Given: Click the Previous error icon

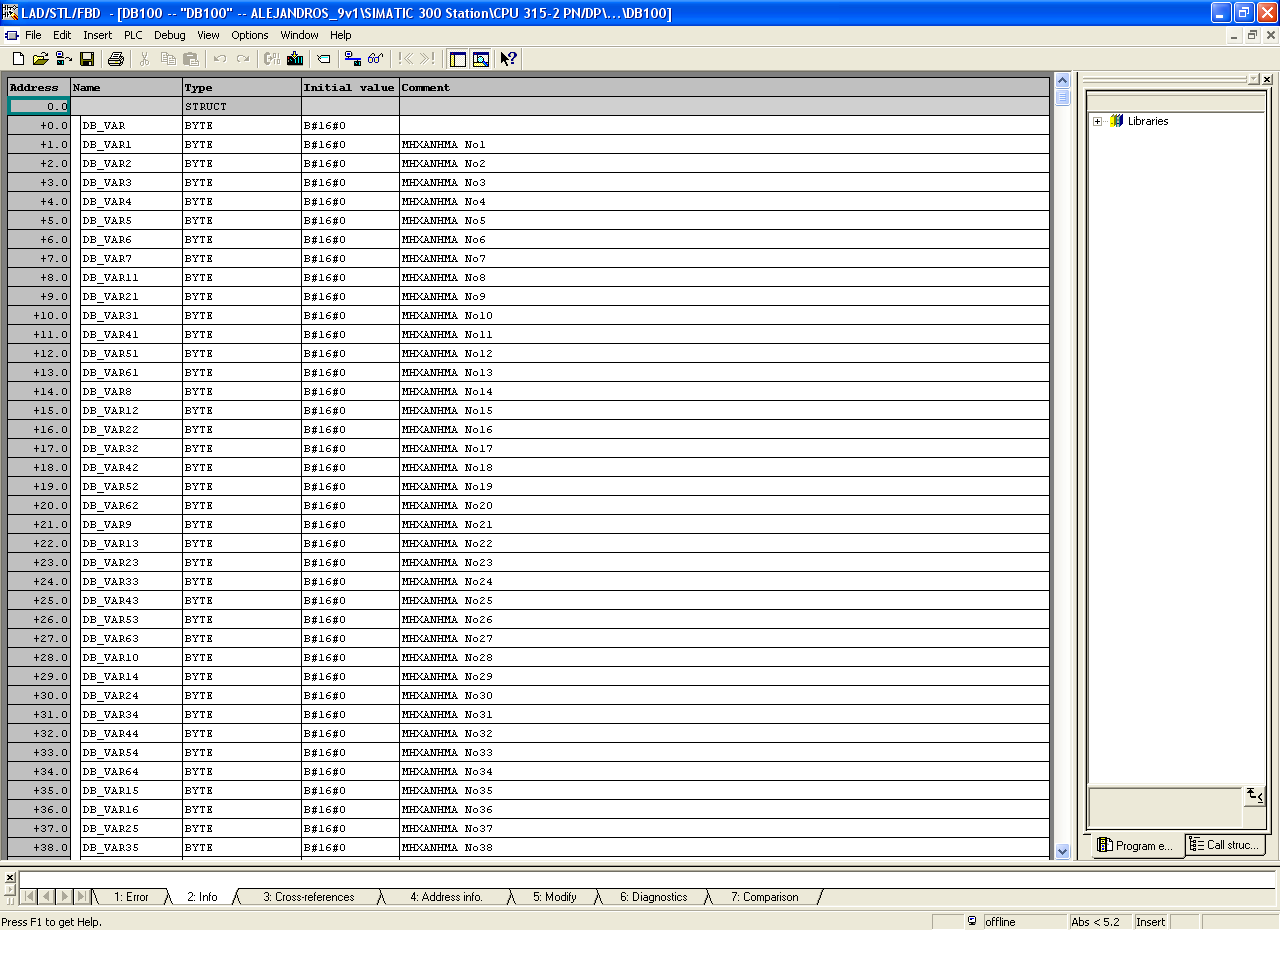Looking at the screenshot, I should click(x=405, y=59).
